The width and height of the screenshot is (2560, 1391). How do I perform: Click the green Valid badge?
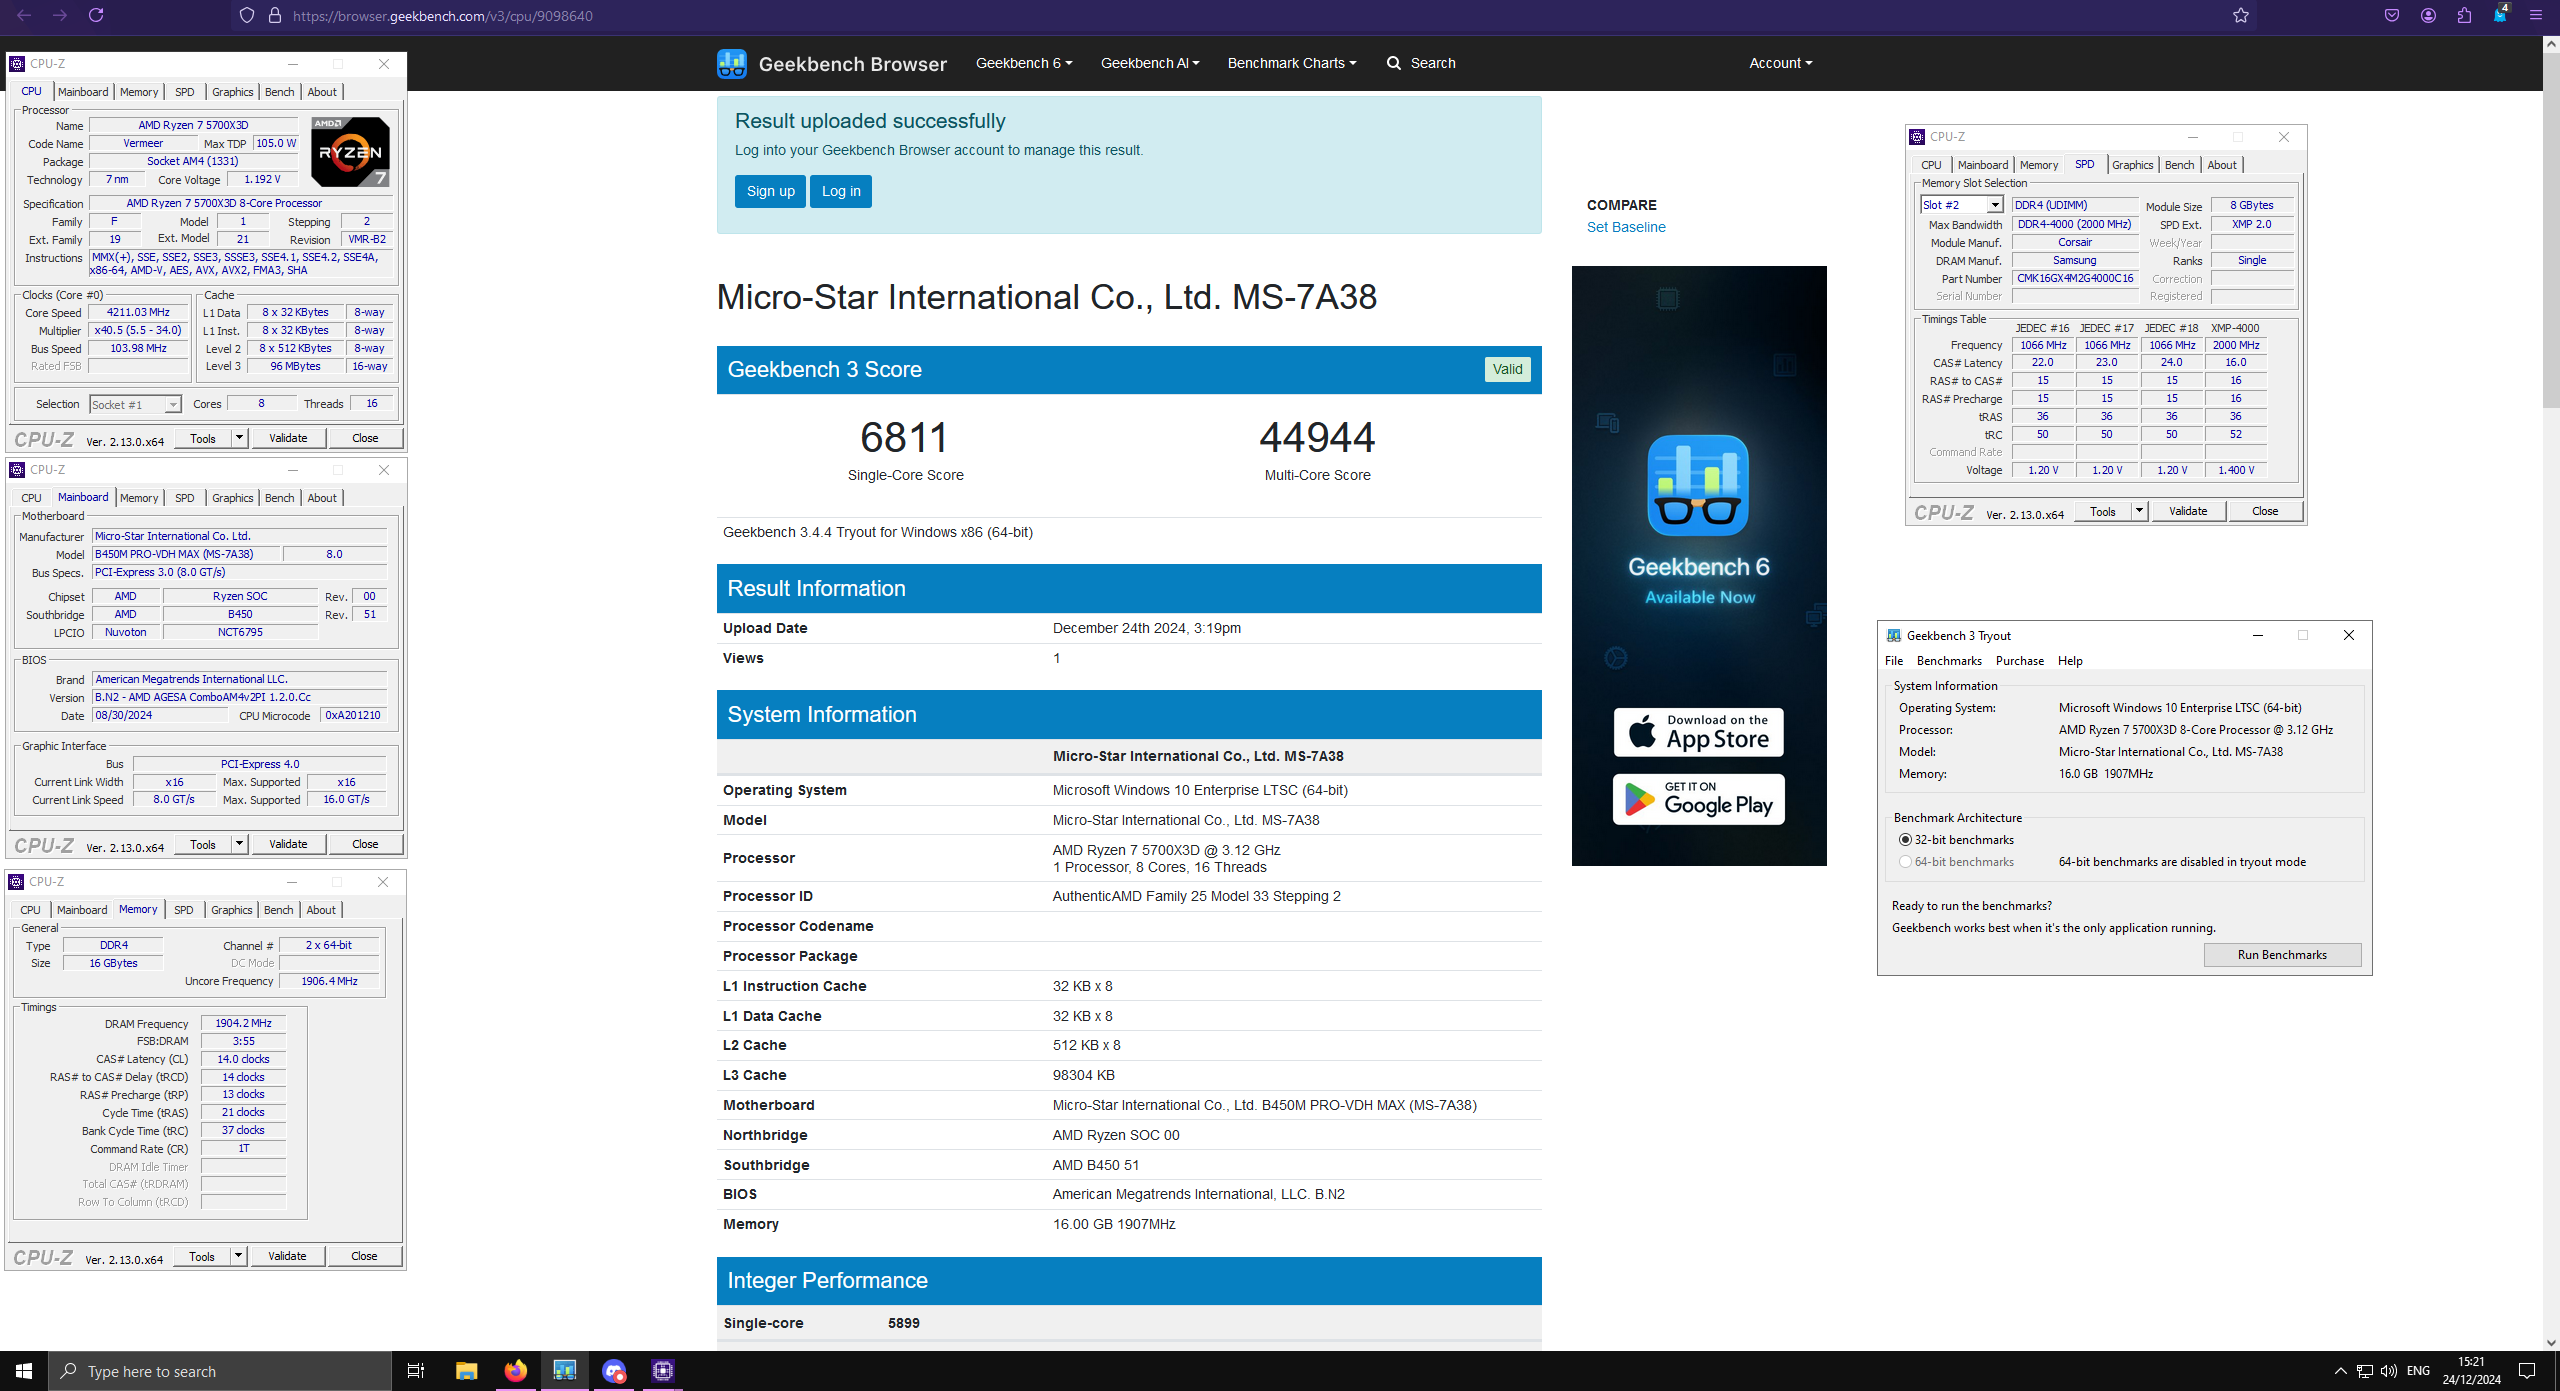click(1507, 369)
